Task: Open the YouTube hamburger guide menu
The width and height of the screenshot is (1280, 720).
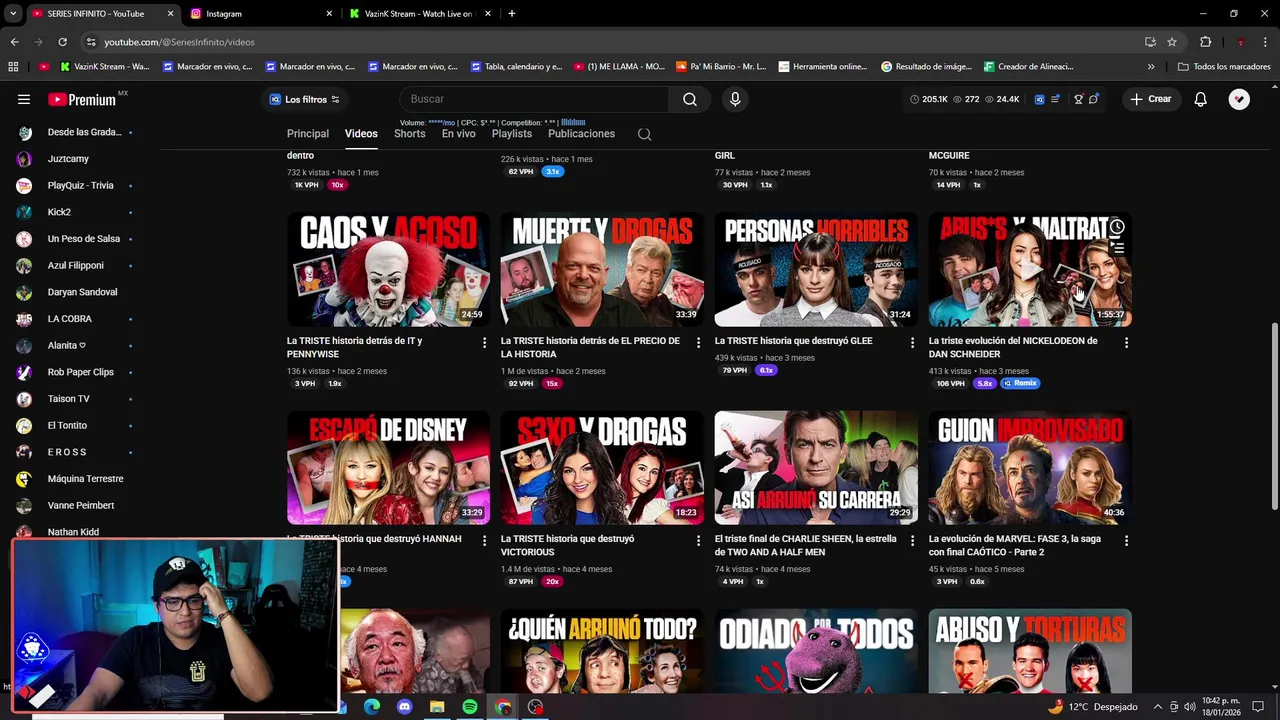Action: (24, 99)
